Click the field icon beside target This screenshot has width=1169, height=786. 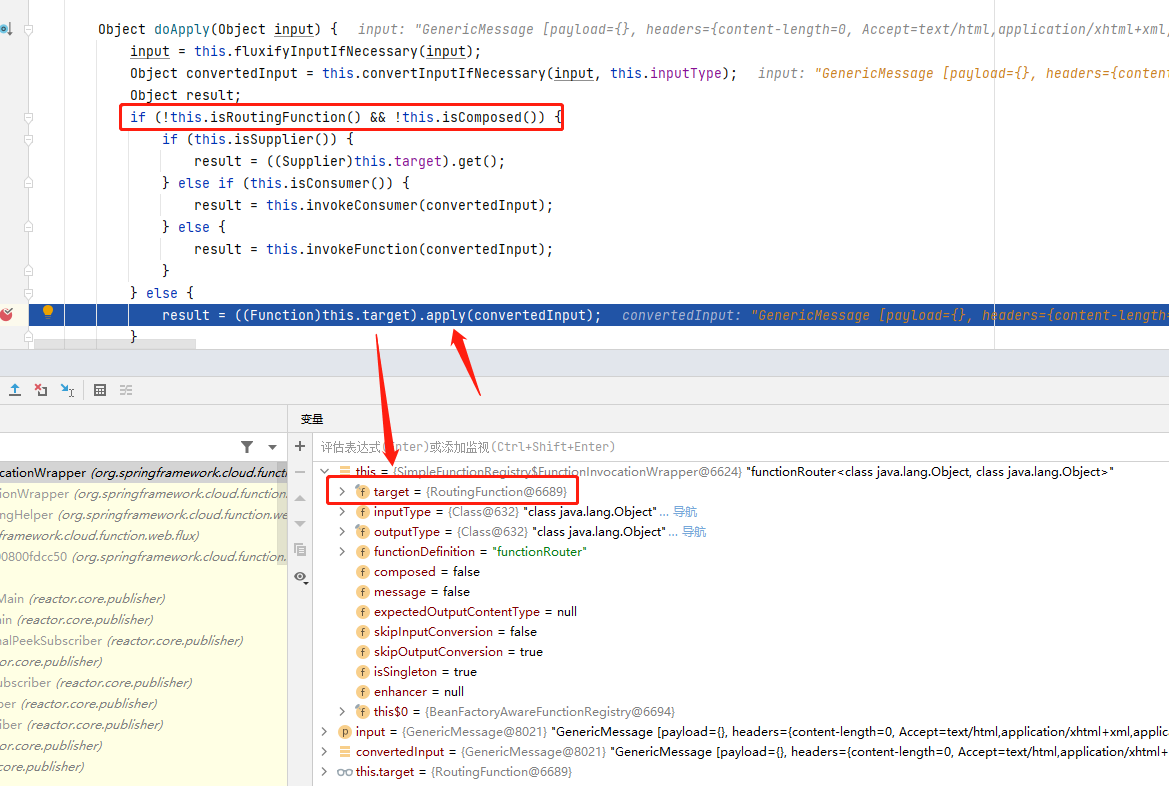[x=362, y=491]
